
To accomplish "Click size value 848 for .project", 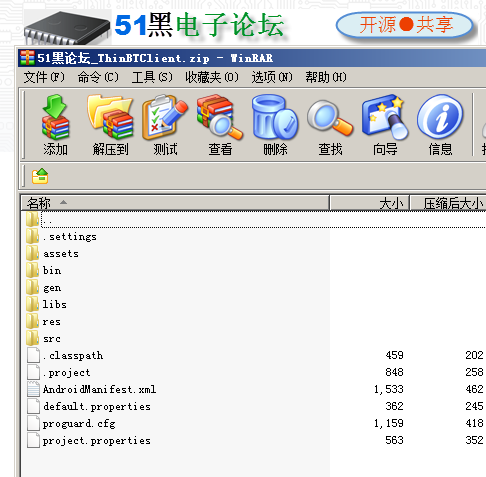I will [x=395, y=372].
